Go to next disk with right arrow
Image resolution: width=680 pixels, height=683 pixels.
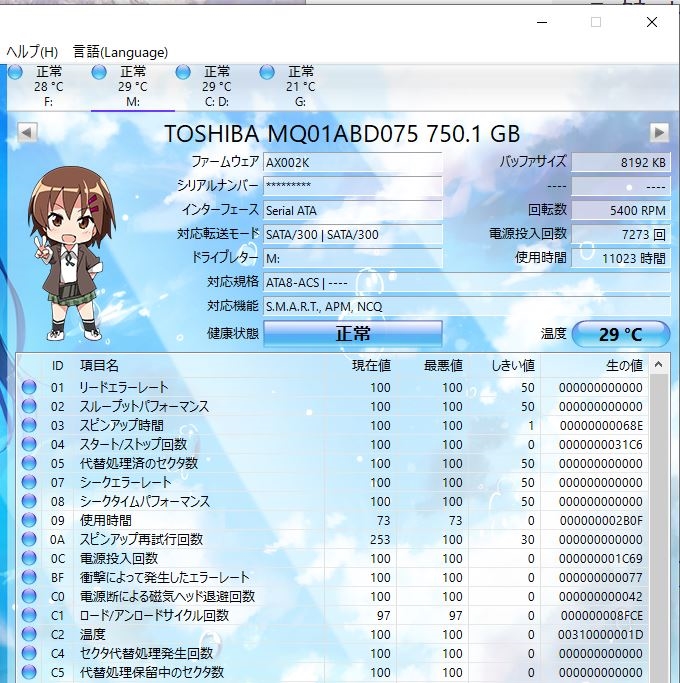click(659, 132)
